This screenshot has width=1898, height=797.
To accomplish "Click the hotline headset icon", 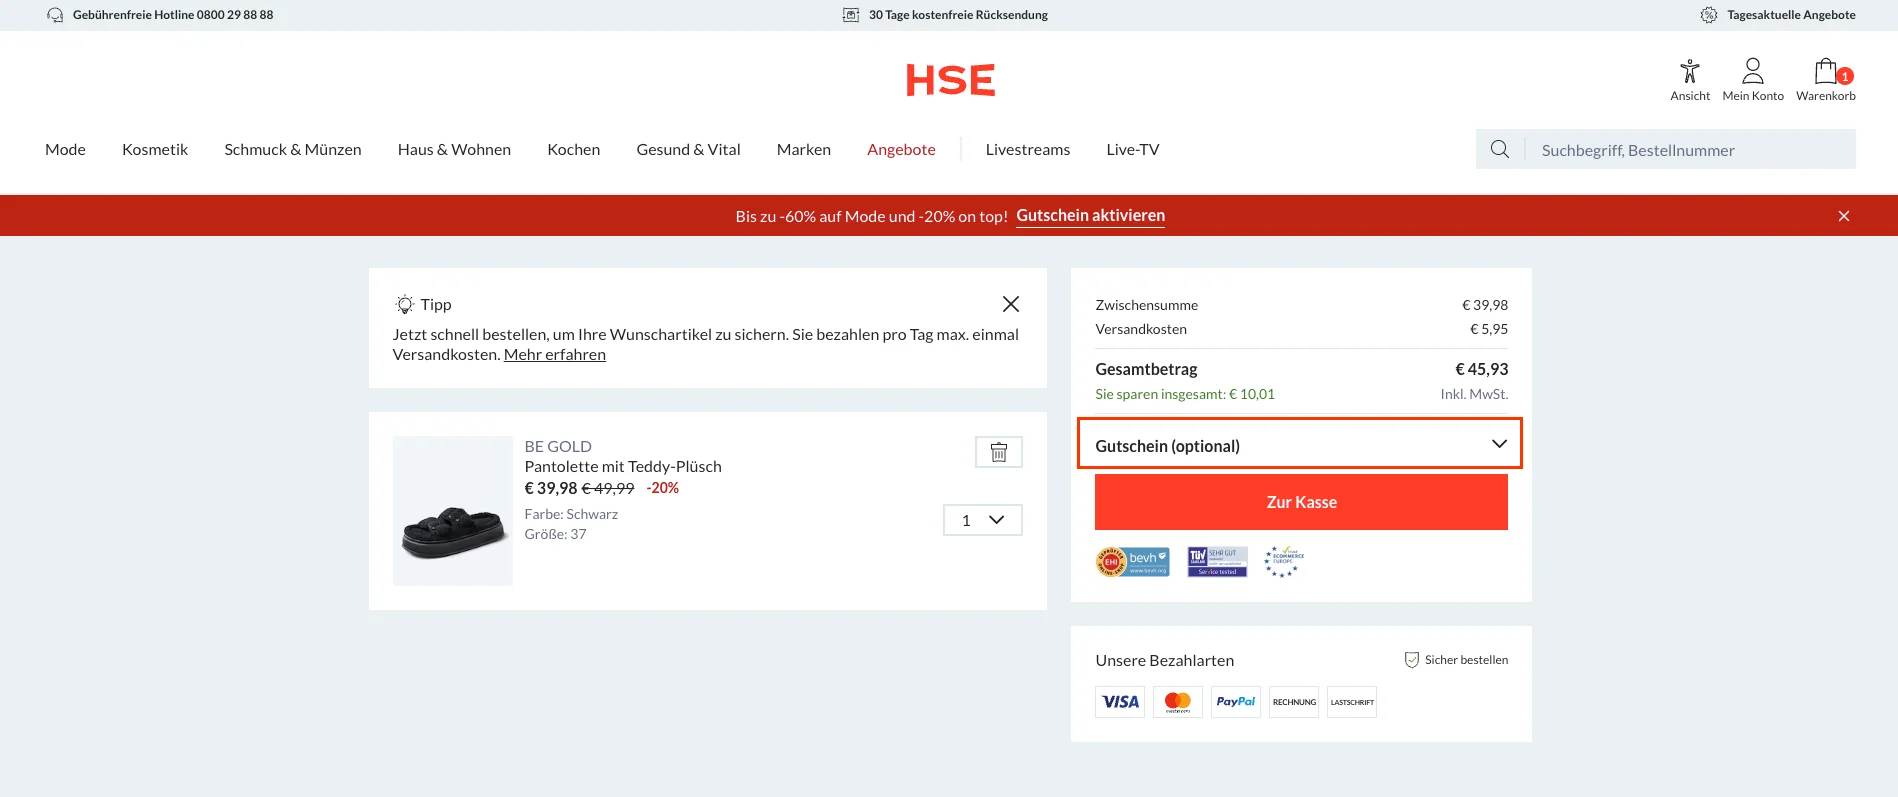I will [55, 15].
